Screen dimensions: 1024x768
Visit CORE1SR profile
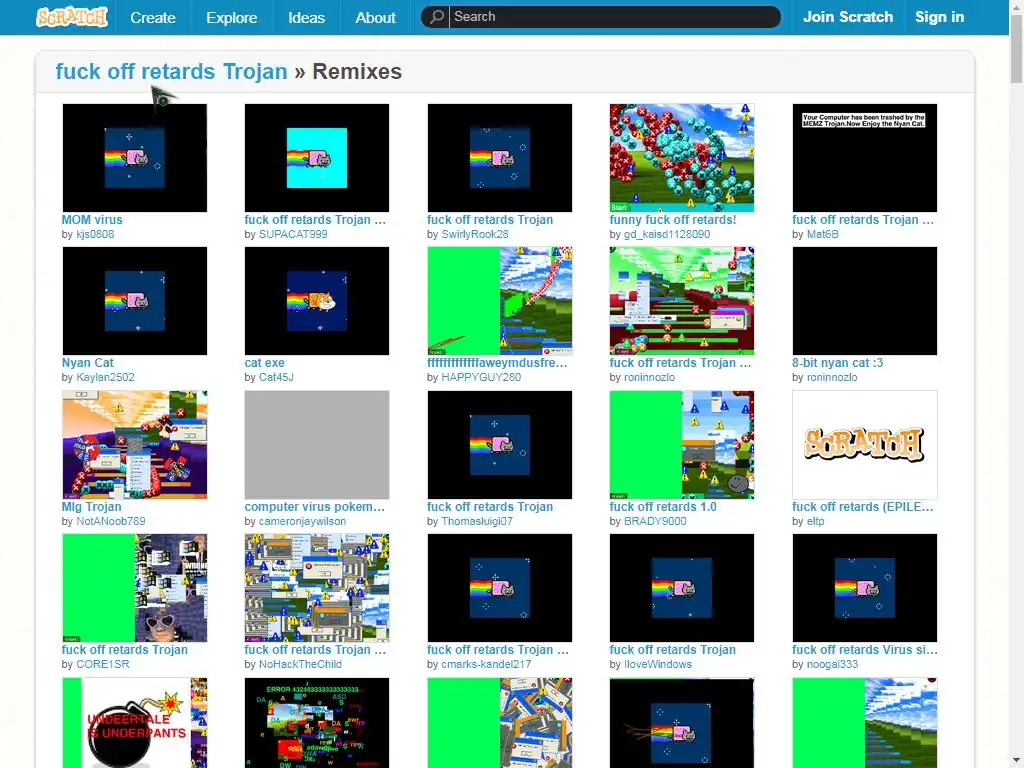103,664
